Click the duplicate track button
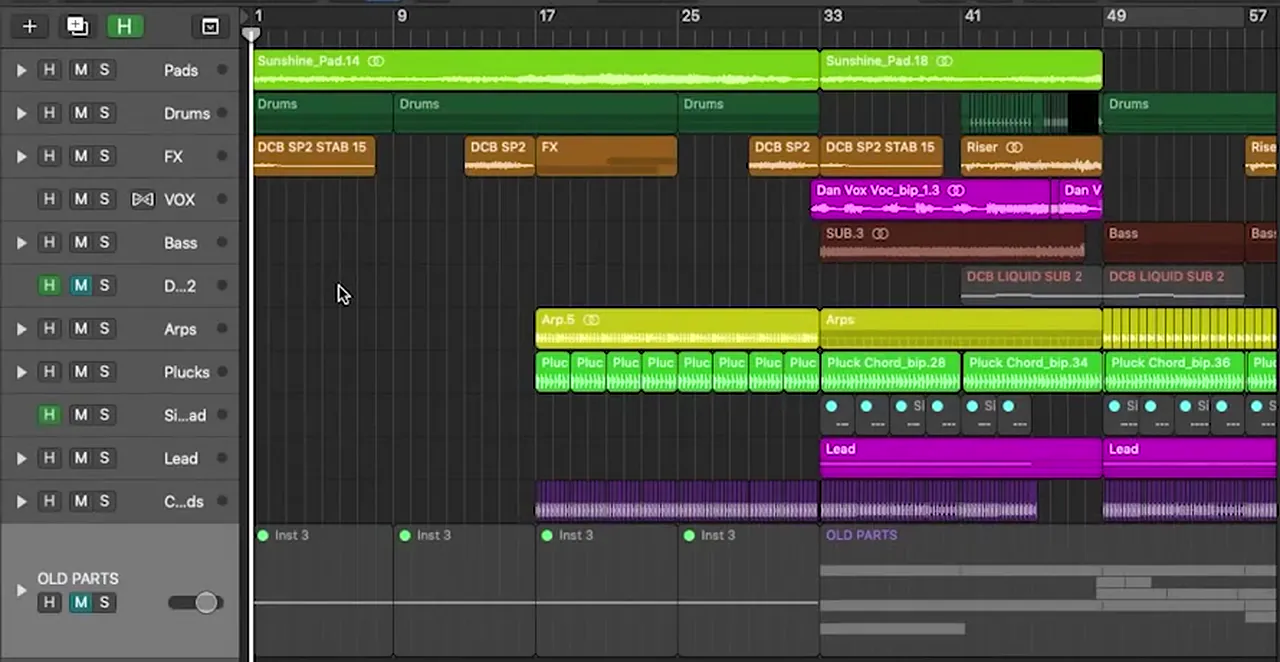Viewport: 1280px width, 662px height. (x=77, y=27)
